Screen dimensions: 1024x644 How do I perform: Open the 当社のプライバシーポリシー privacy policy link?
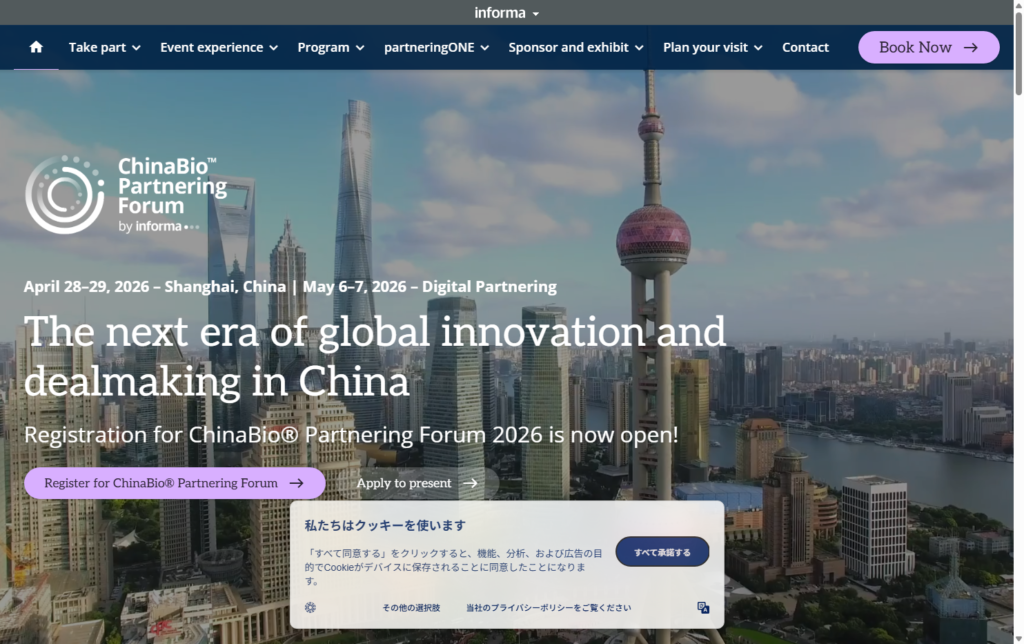point(548,607)
